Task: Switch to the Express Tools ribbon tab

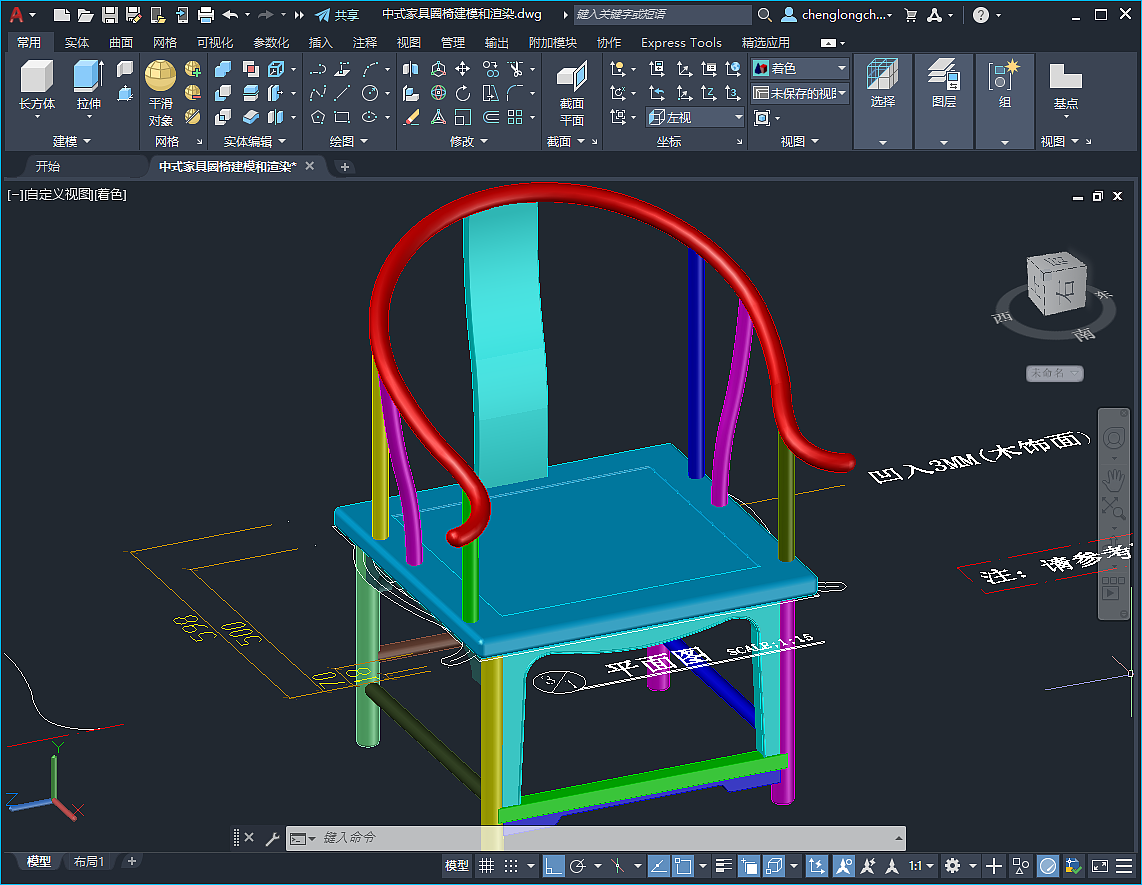Action: tap(681, 42)
